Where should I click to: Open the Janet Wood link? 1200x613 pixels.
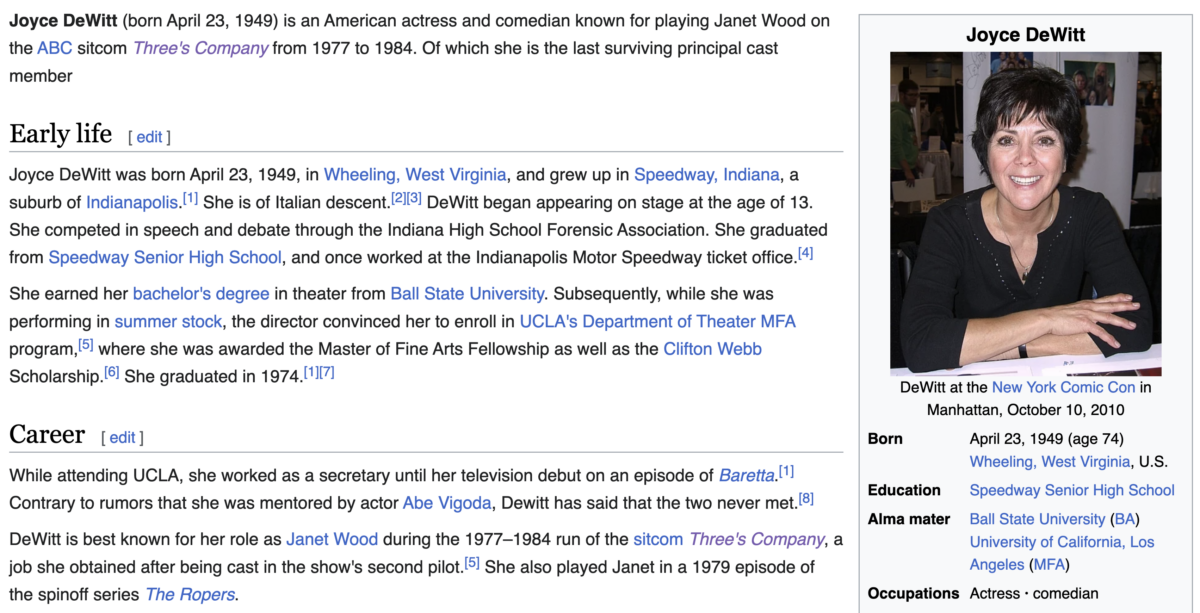[x=332, y=540]
